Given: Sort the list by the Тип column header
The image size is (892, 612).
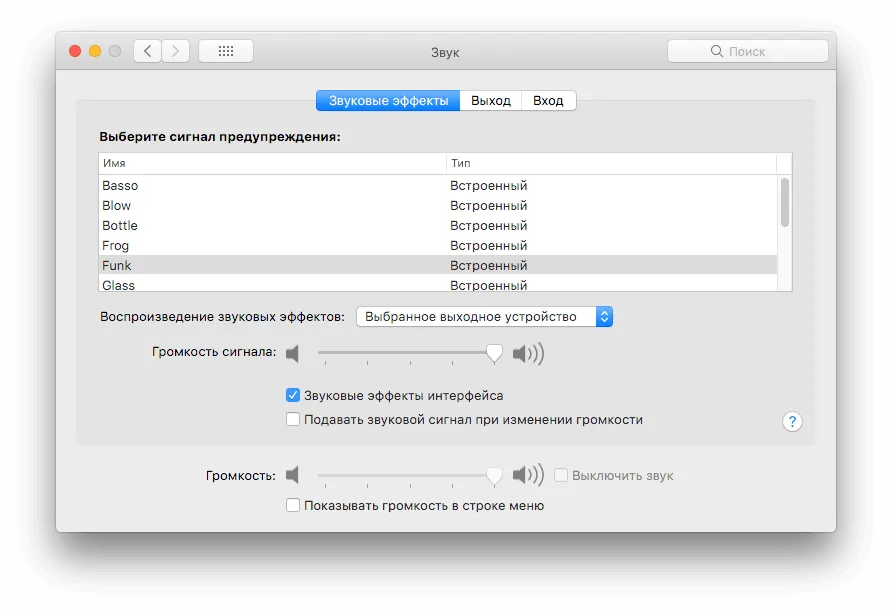Looking at the screenshot, I should pyautogui.click(x=612, y=163).
